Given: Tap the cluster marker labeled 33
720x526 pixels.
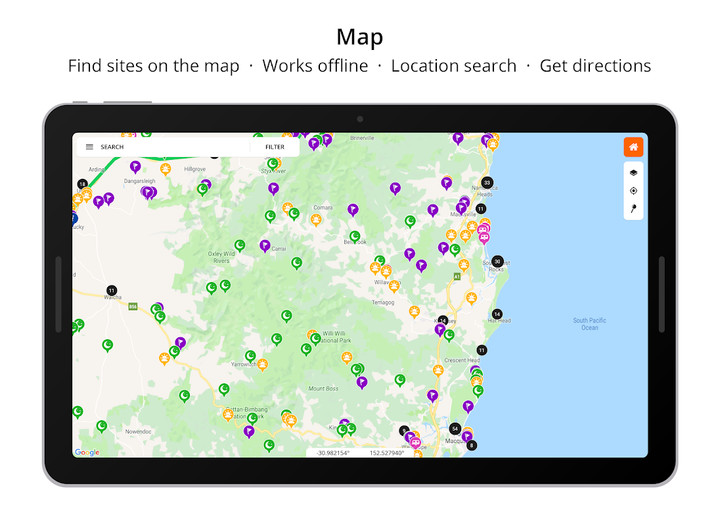Looking at the screenshot, I should [x=487, y=183].
